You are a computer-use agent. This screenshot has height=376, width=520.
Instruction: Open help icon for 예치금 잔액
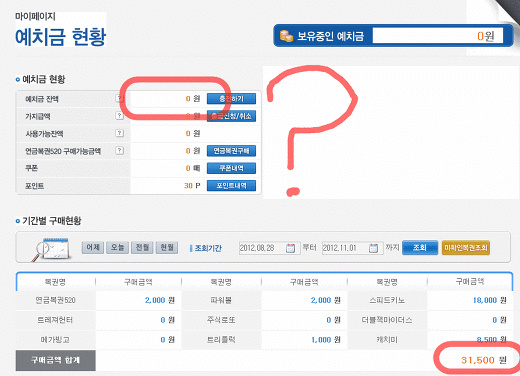click(x=119, y=98)
